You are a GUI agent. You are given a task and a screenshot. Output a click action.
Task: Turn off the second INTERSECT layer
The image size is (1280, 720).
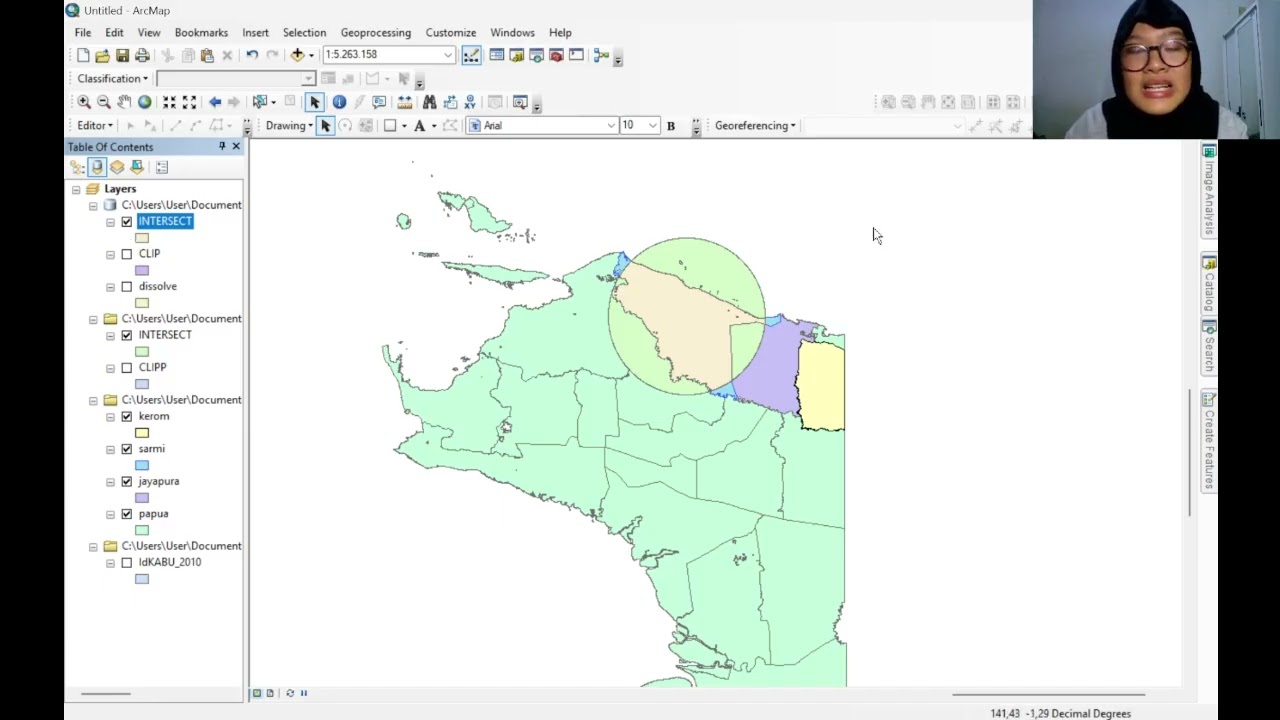tap(127, 335)
